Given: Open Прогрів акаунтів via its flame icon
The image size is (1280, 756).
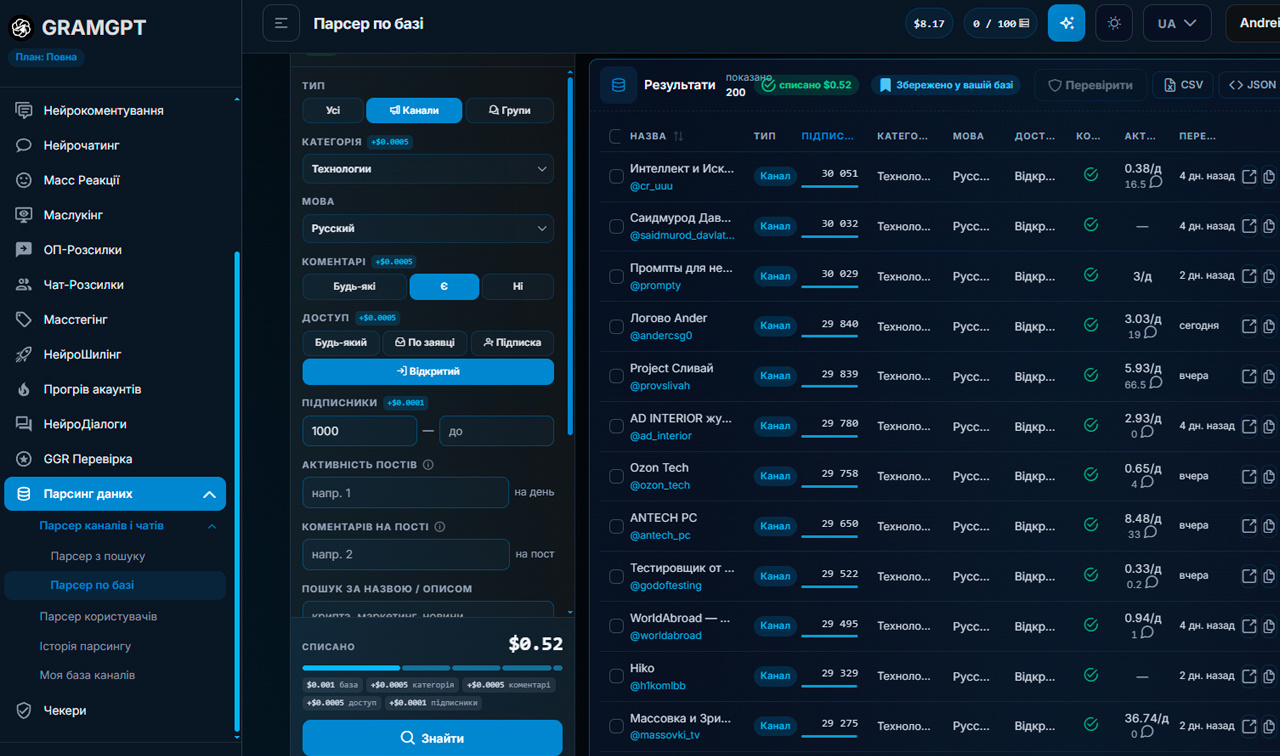Looking at the screenshot, I should tap(24, 390).
